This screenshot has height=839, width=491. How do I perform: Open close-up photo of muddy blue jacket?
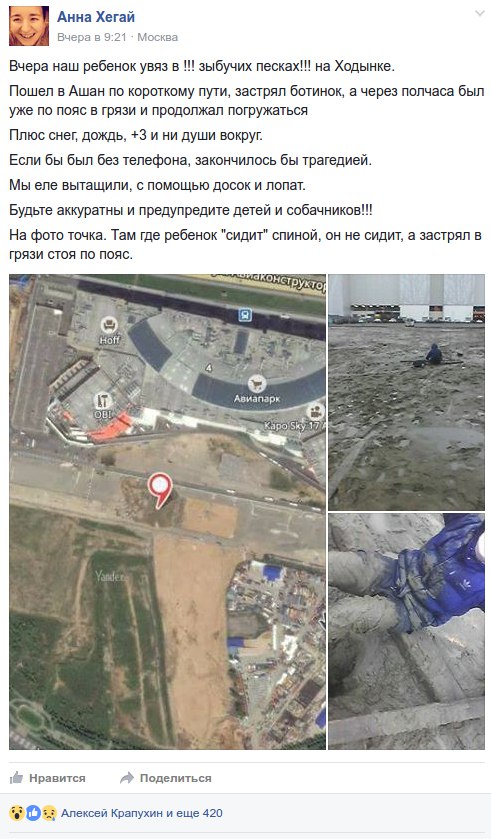click(406, 631)
